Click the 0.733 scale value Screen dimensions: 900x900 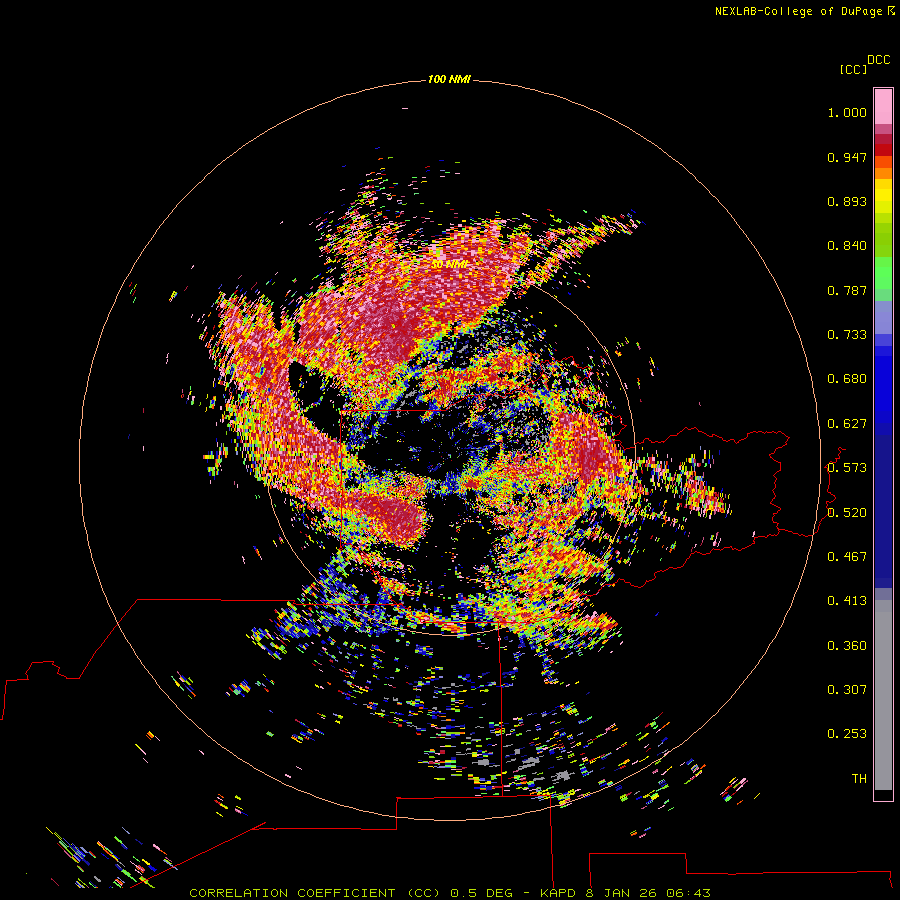(847, 335)
